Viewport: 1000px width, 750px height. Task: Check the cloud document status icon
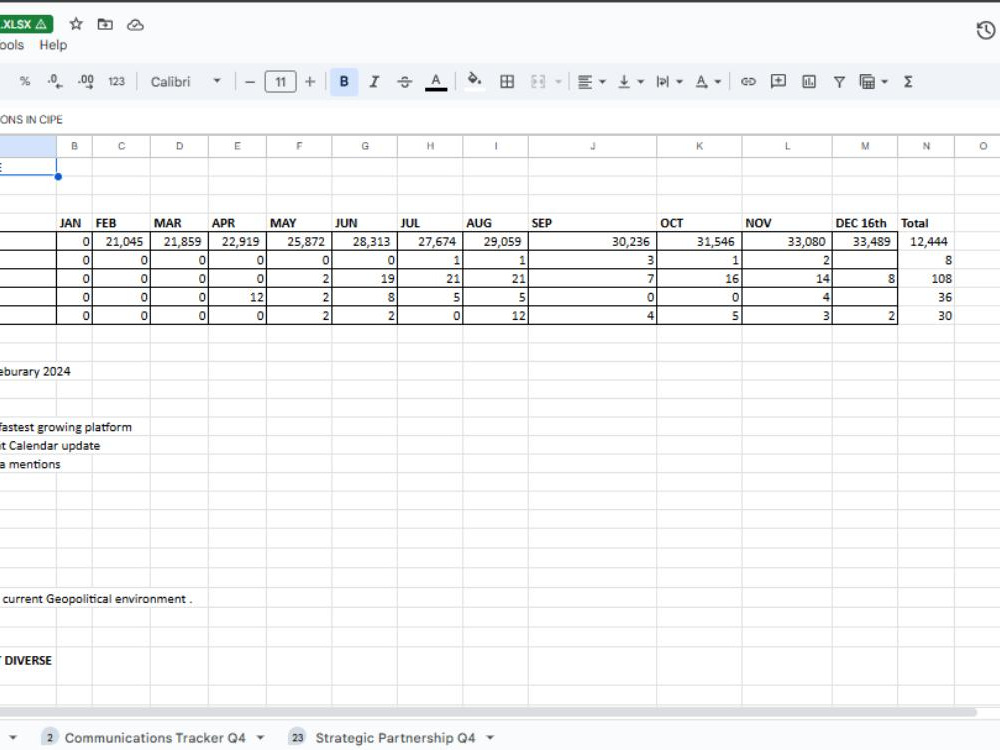[x=135, y=25]
